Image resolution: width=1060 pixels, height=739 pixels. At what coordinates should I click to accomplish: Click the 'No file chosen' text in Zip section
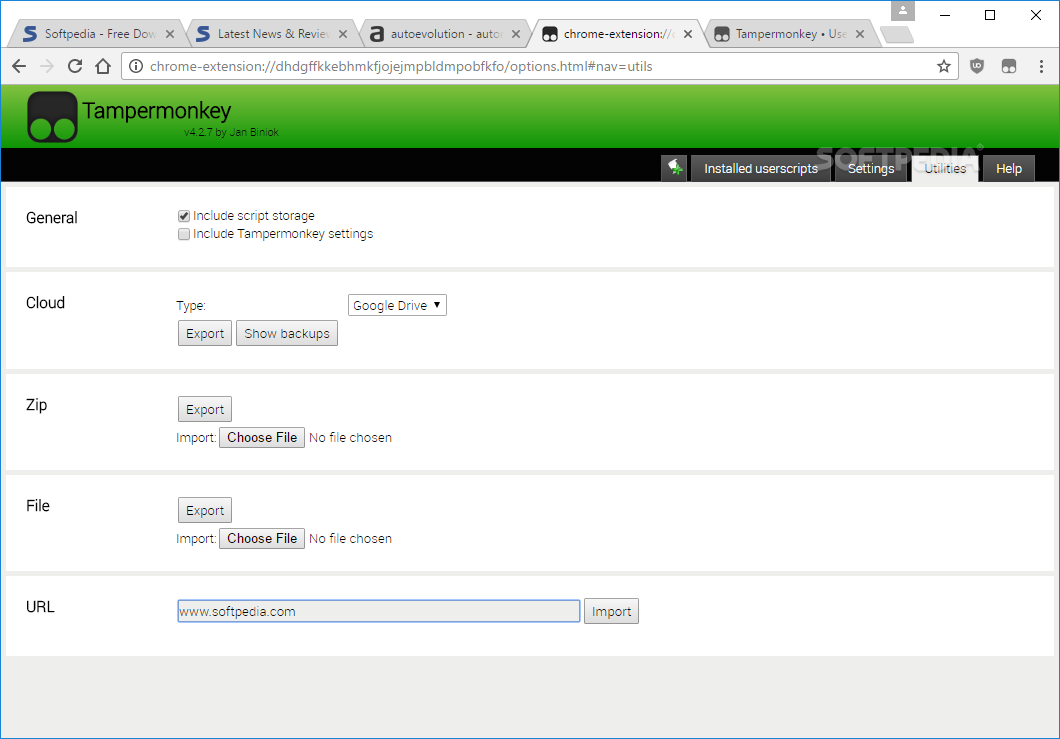[x=350, y=437]
